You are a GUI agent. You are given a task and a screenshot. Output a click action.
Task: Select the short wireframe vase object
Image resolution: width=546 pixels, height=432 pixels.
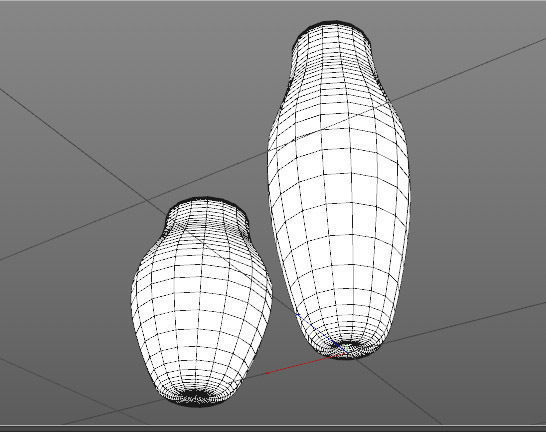pos(201,302)
